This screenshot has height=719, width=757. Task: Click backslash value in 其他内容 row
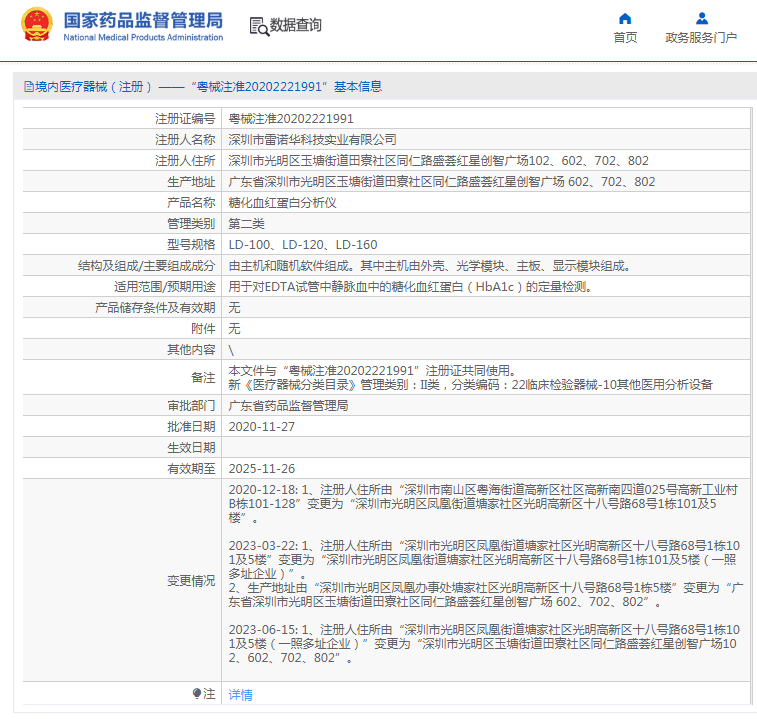pyautogui.click(x=231, y=350)
